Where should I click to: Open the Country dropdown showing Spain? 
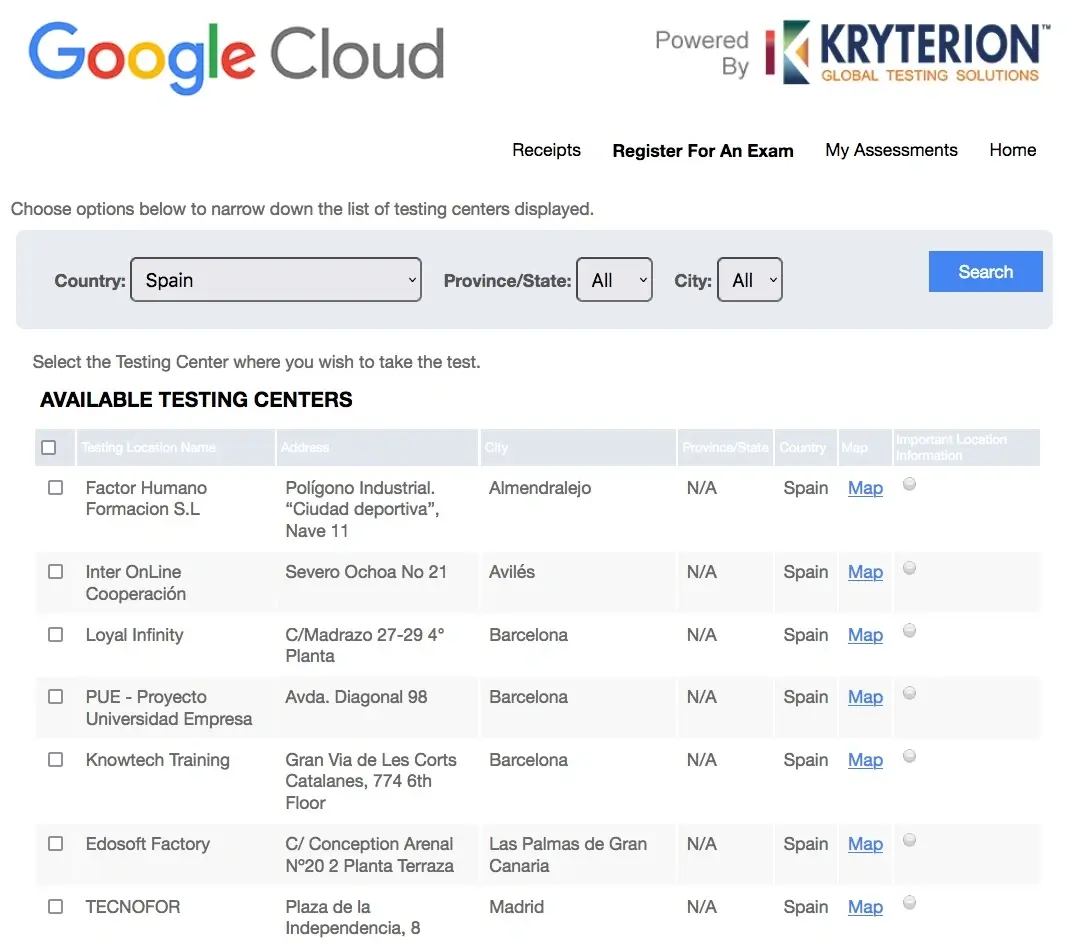(x=276, y=280)
